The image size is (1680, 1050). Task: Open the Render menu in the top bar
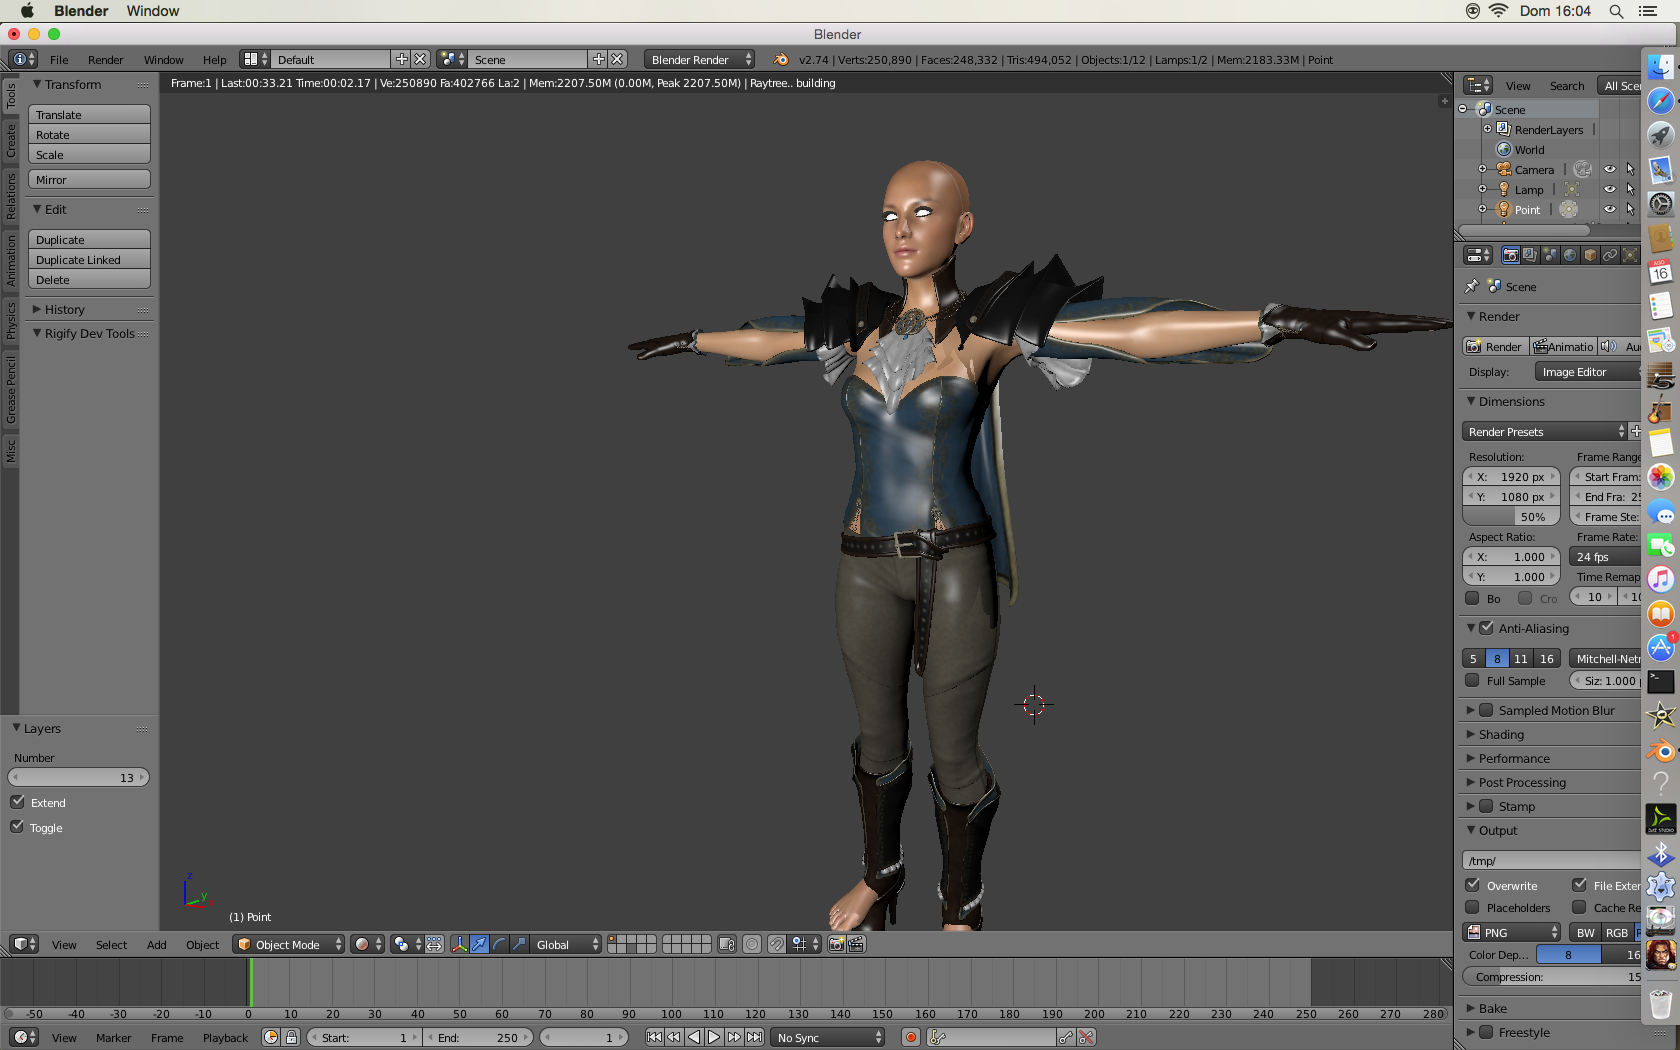coord(105,60)
